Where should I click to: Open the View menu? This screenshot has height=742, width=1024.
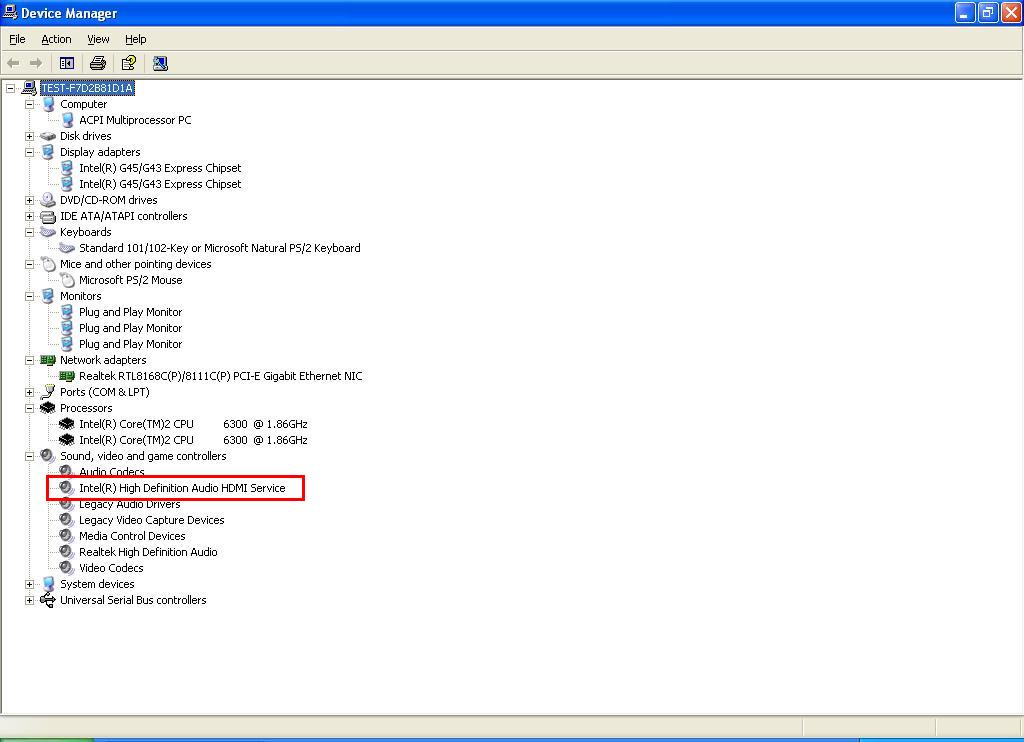click(99, 39)
